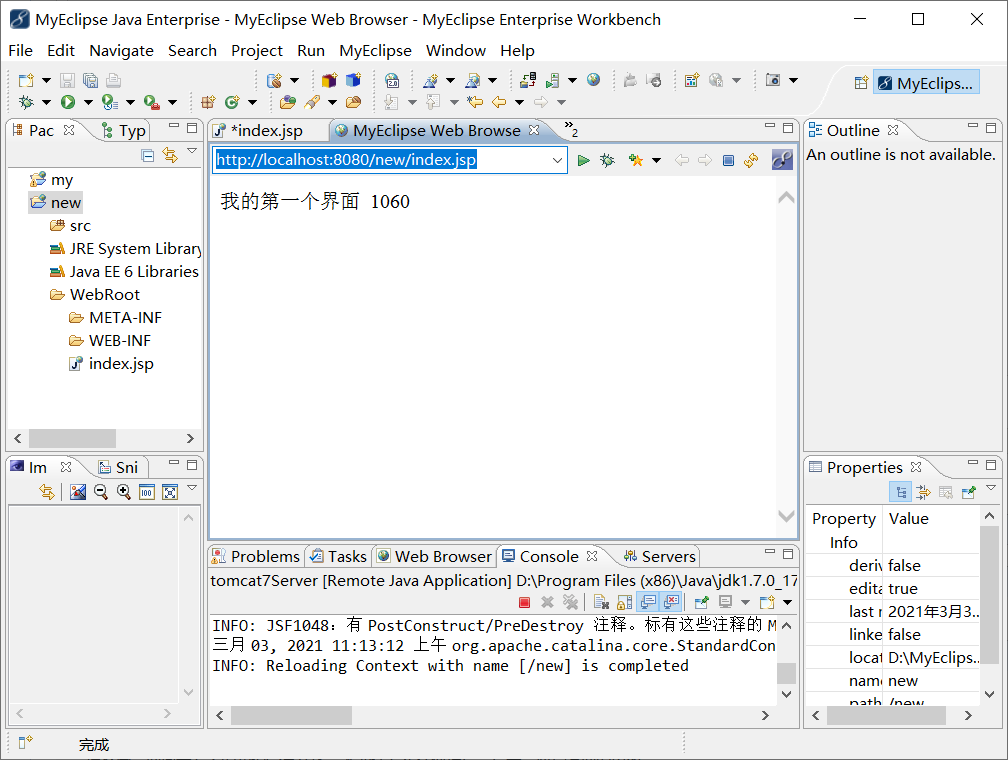Click the Clear Console icon
1008x760 pixels.
click(x=601, y=602)
